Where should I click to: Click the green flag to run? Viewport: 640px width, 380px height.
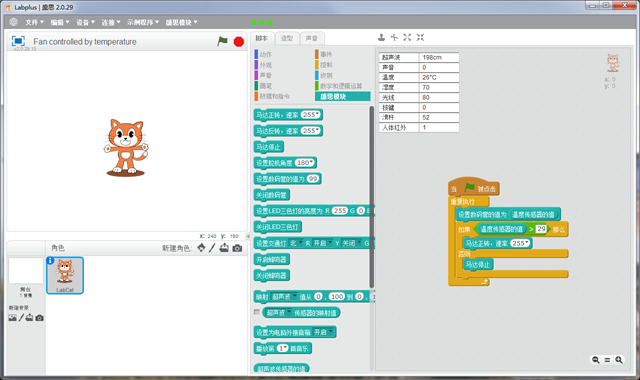(222, 41)
